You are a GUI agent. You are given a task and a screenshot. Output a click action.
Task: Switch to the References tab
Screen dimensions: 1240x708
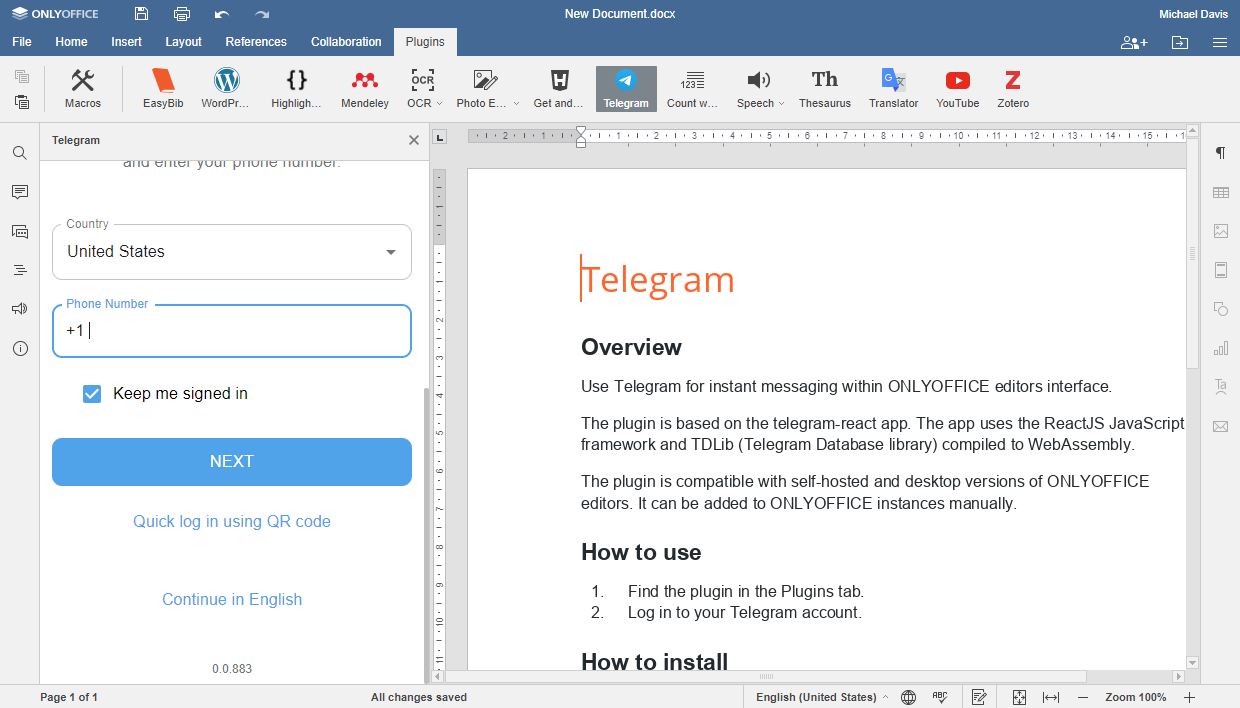pos(256,42)
